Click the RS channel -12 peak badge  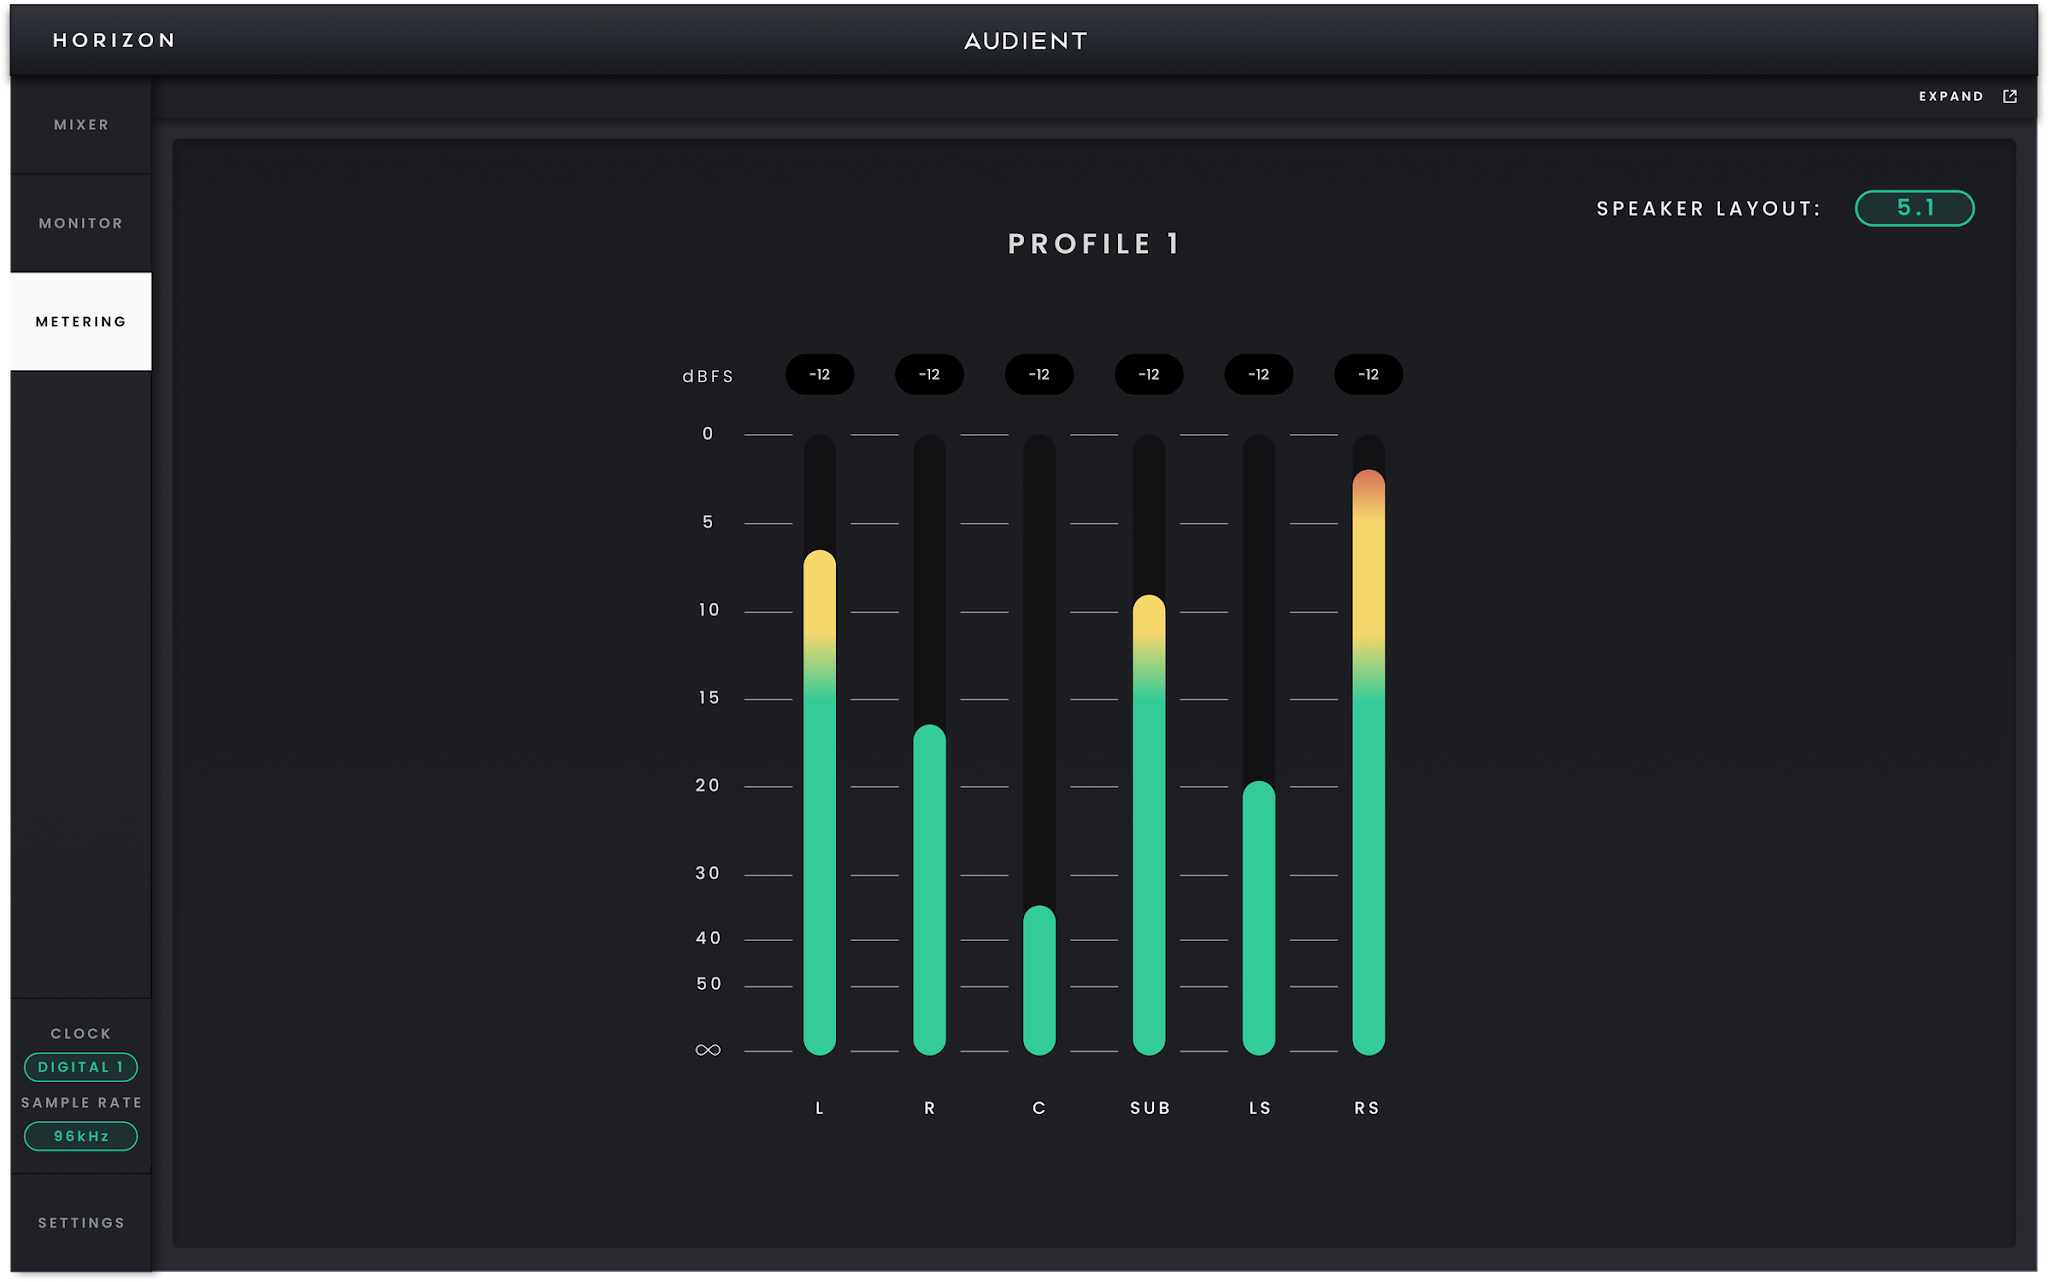[1368, 374]
